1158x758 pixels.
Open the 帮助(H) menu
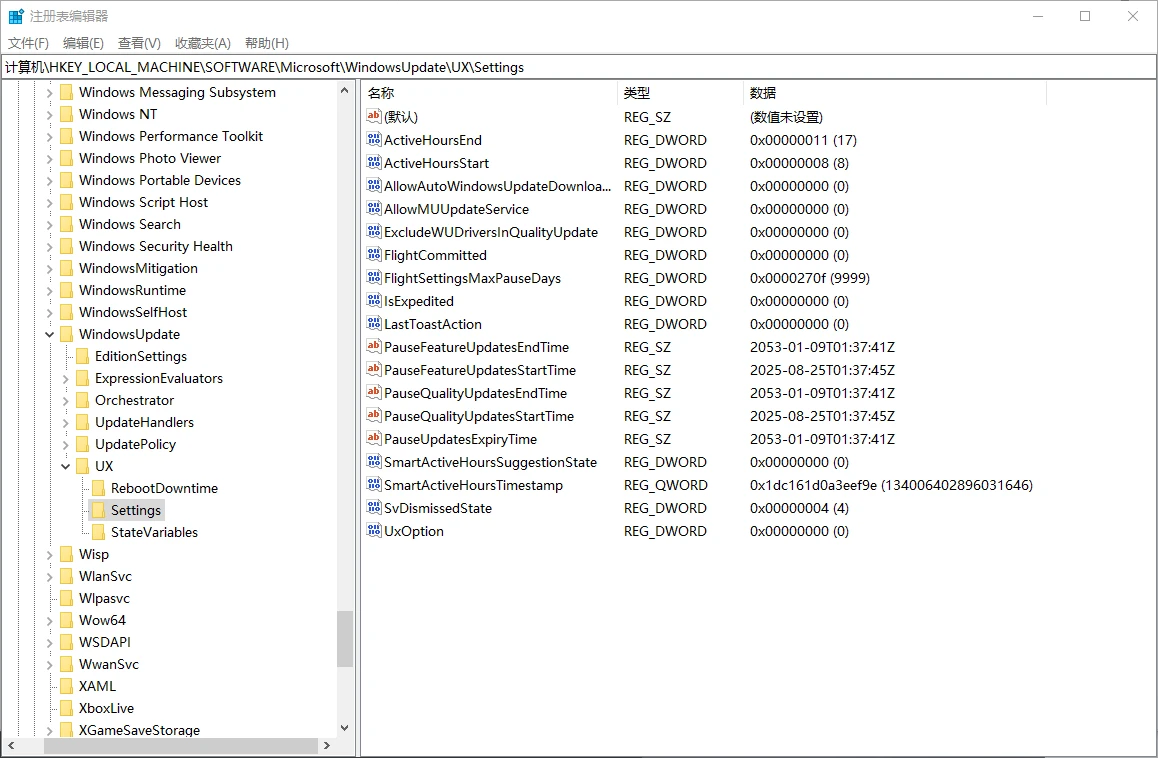point(267,43)
